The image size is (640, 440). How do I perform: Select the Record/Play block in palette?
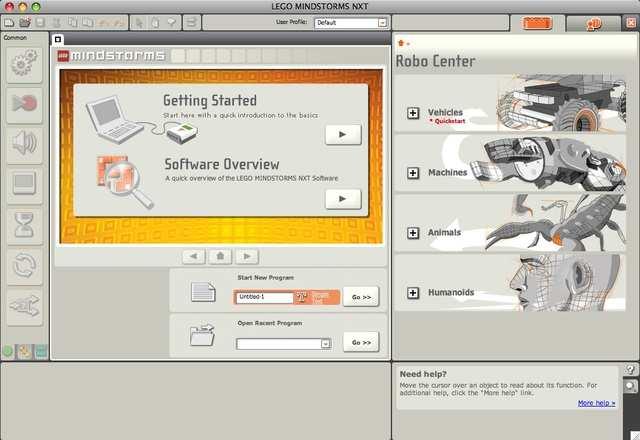click(24, 104)
